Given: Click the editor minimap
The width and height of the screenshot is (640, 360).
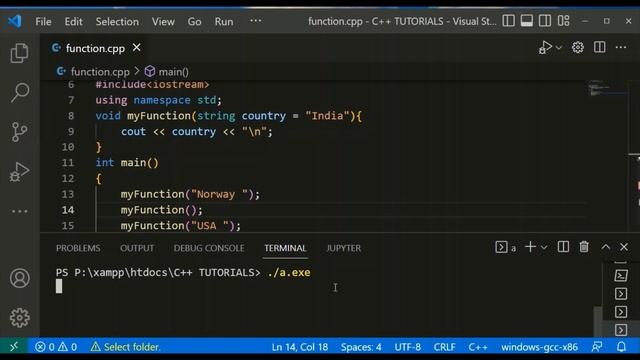Looking at the screenshot, I should 607,88.
